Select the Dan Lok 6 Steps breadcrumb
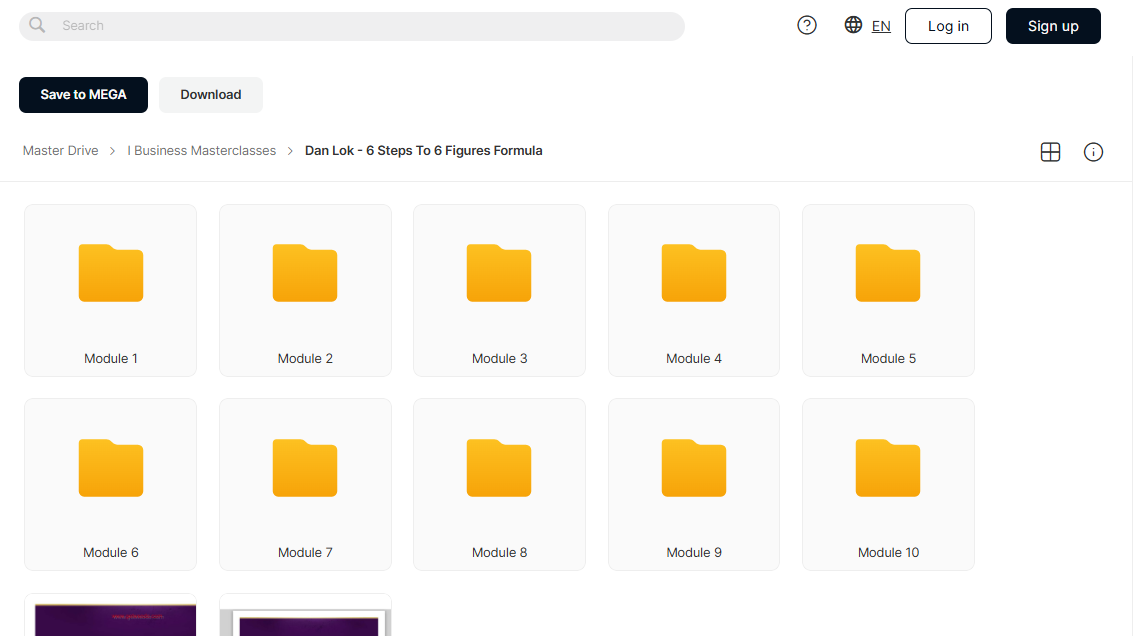Screen dimensions: 1133x636 [423, 150]
